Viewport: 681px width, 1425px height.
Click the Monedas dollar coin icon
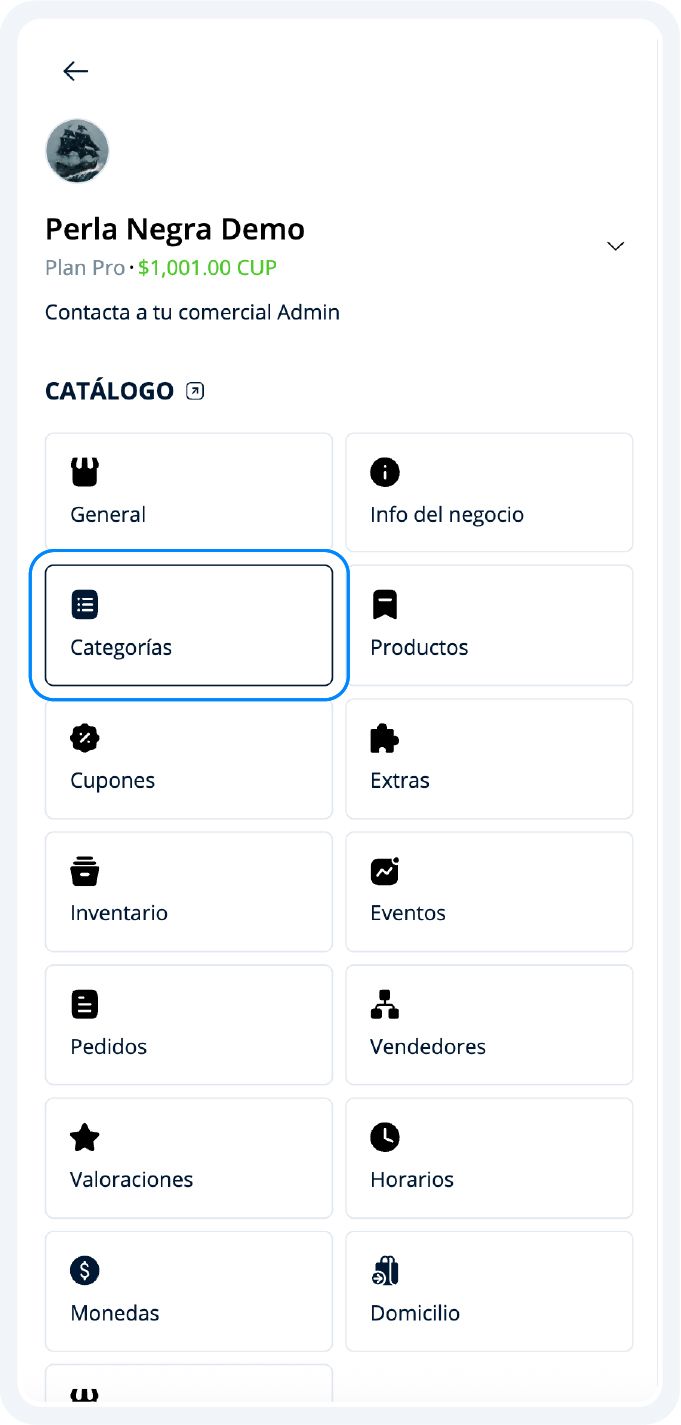(84, 1270)
